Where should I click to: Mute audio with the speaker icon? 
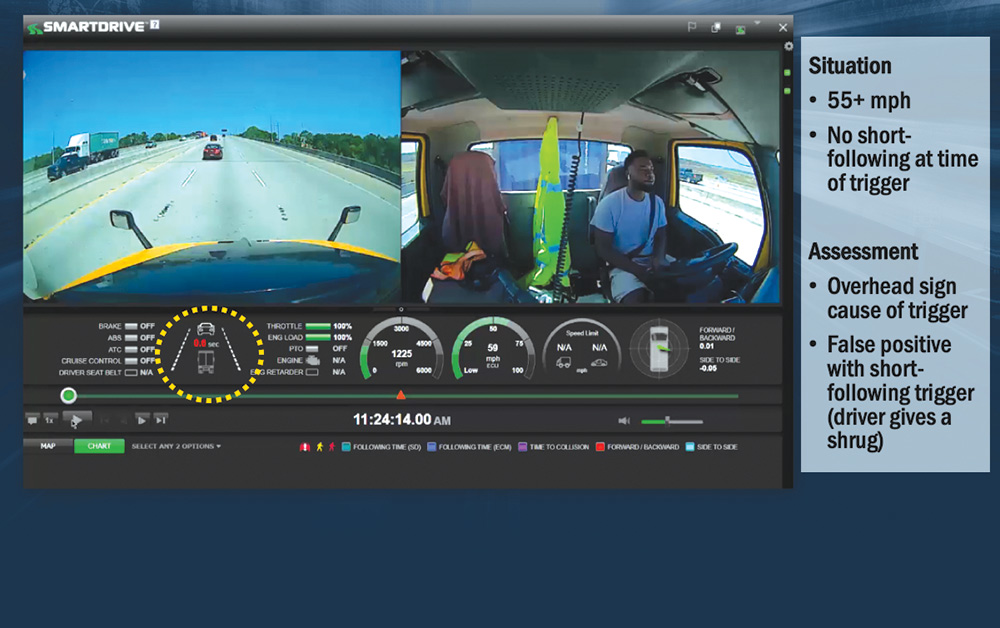pos(623,421)
